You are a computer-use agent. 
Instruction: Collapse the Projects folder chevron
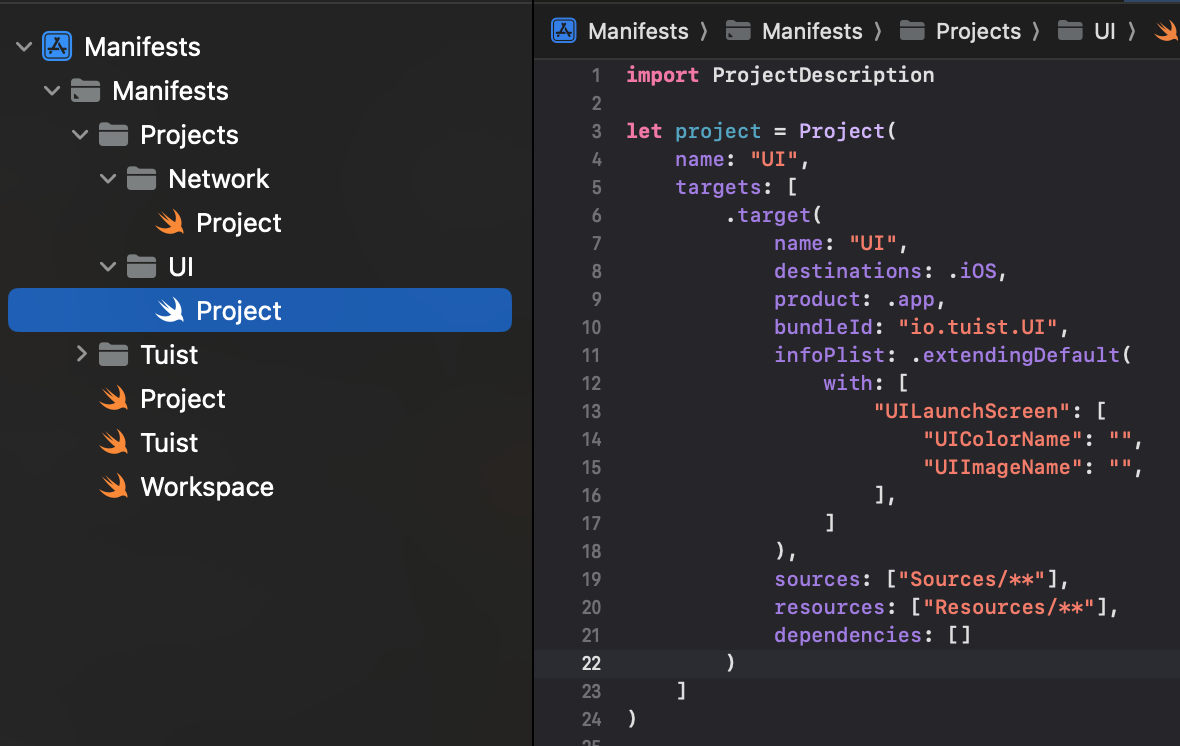point(80,135)
